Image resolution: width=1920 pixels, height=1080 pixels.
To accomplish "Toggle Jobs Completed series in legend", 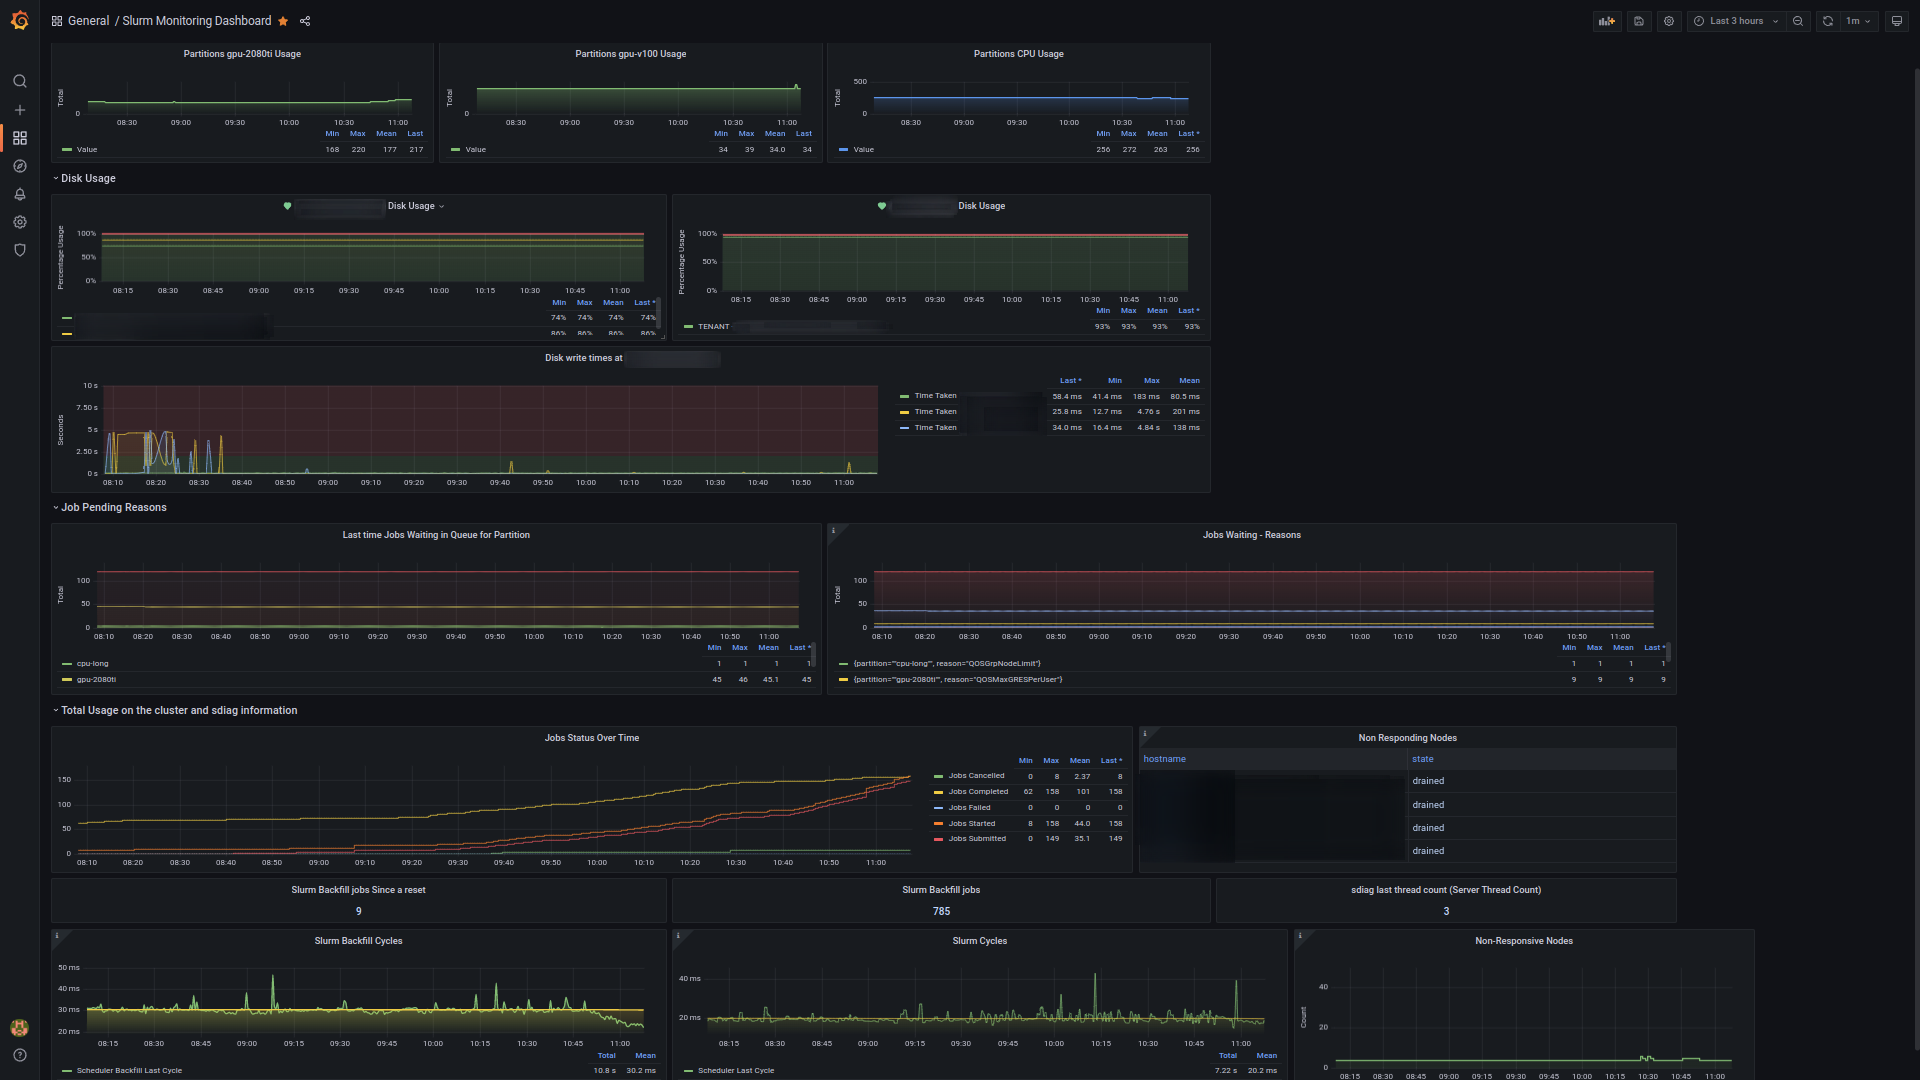I will [978, 792].
